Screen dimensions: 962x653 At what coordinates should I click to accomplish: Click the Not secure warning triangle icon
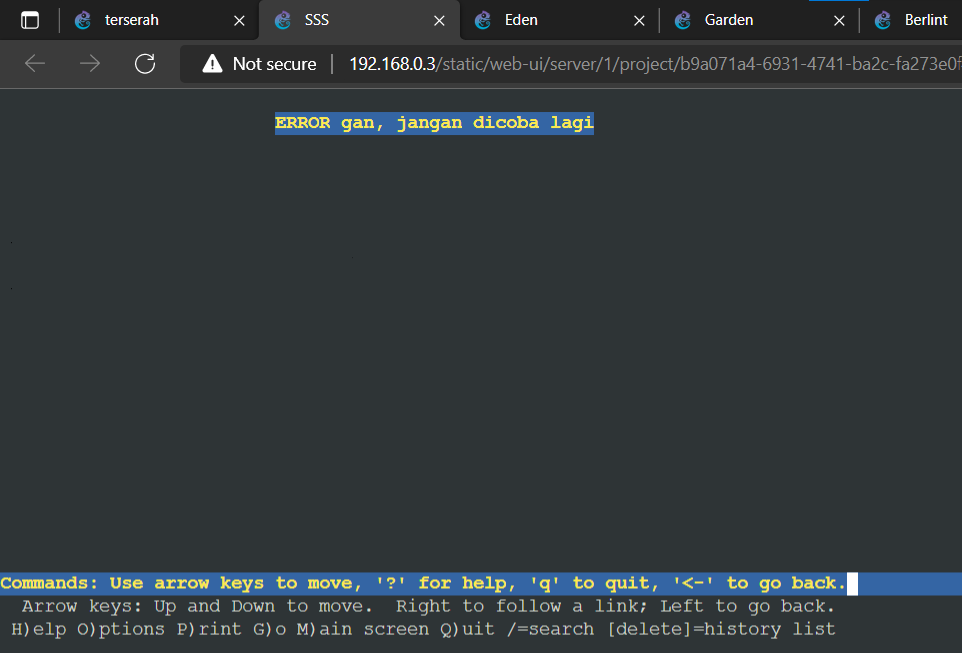click(212, 63)
